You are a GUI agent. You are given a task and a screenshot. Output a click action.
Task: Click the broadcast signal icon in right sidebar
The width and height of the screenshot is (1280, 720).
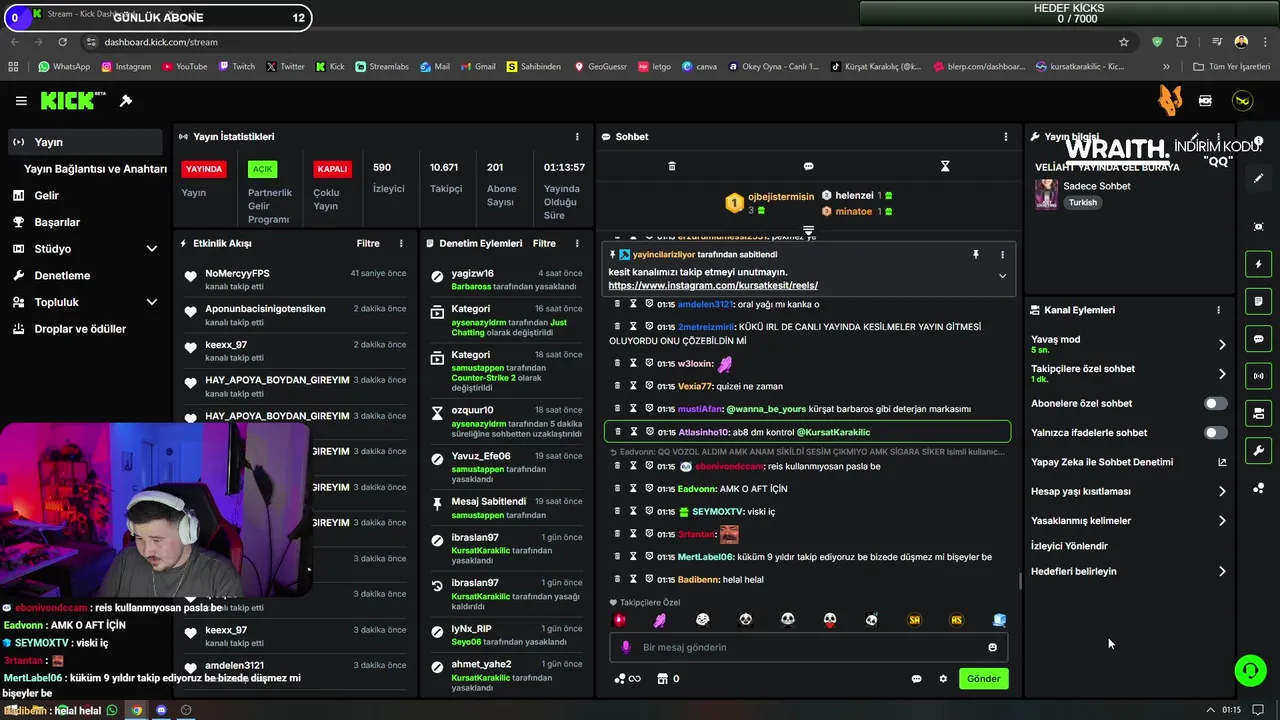tap(1259, 376)
